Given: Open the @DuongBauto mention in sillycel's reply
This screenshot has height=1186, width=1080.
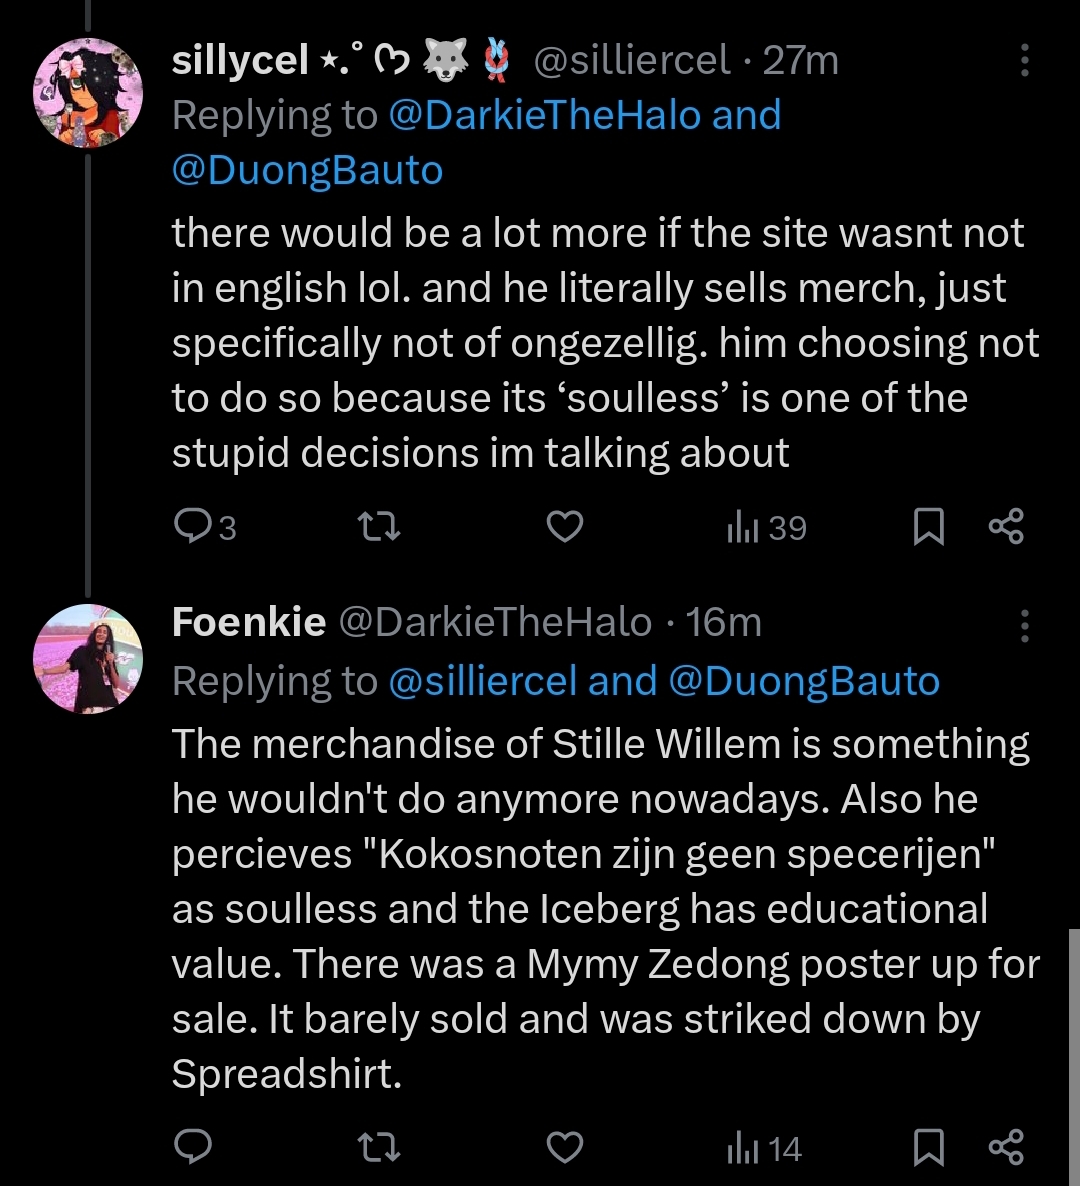Looking at the screenshot, I should coord(307,170).
